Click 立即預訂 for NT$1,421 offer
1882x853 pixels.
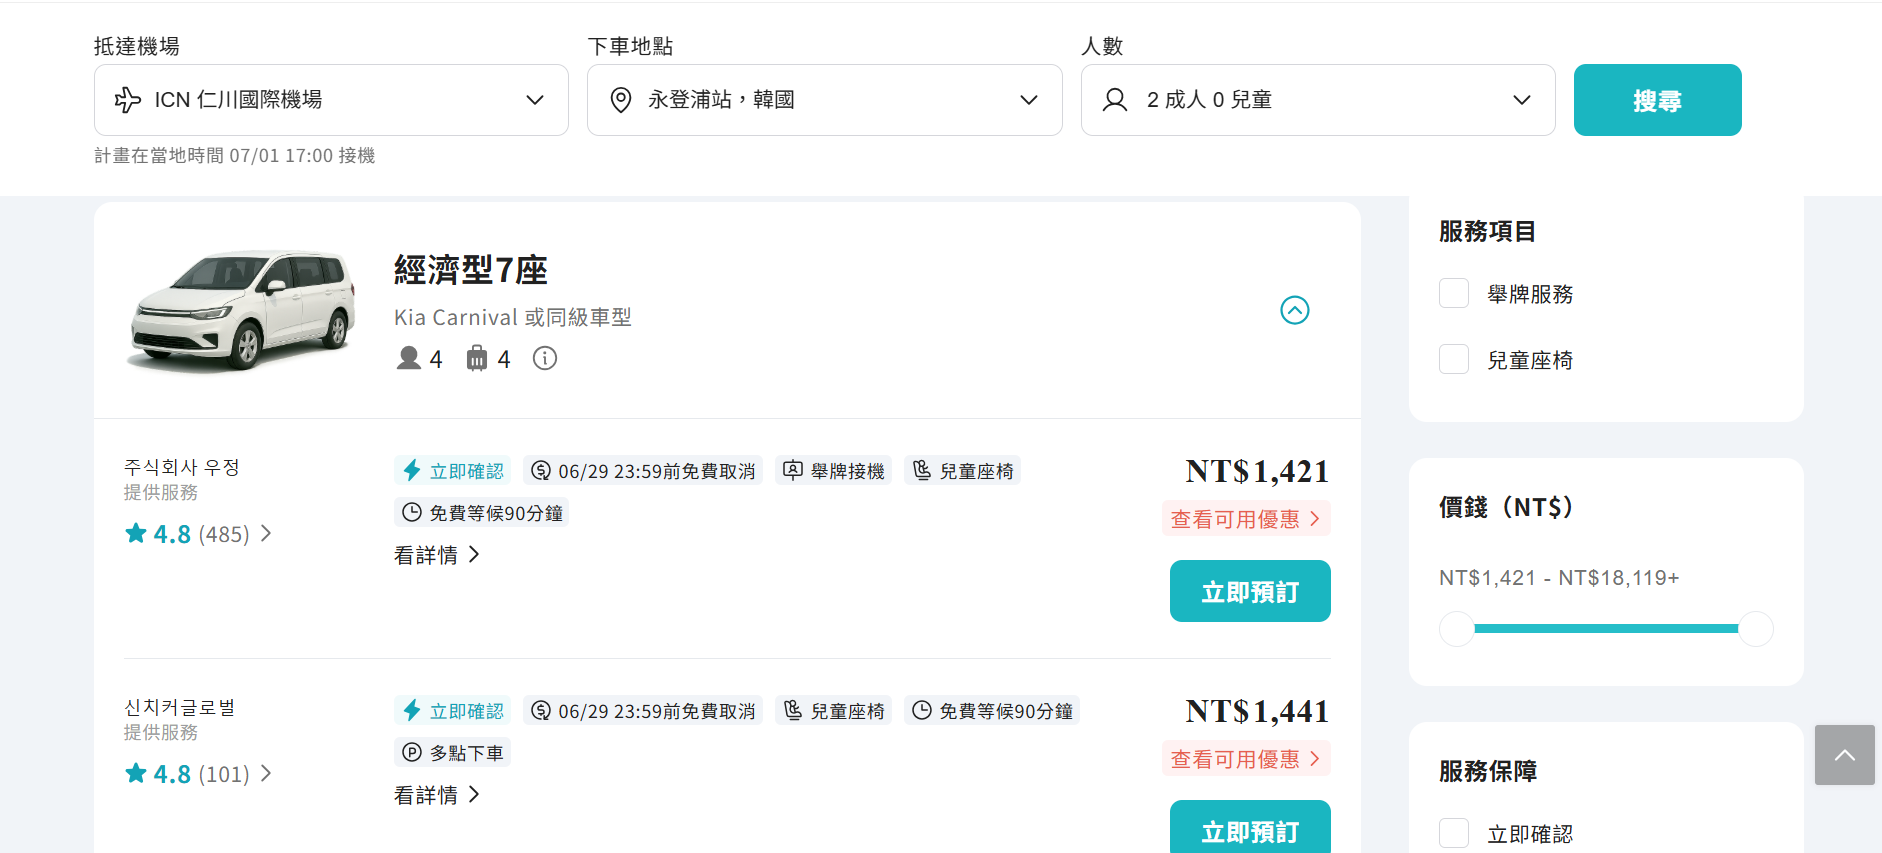pyautogui.click(x=1250, y=591)
